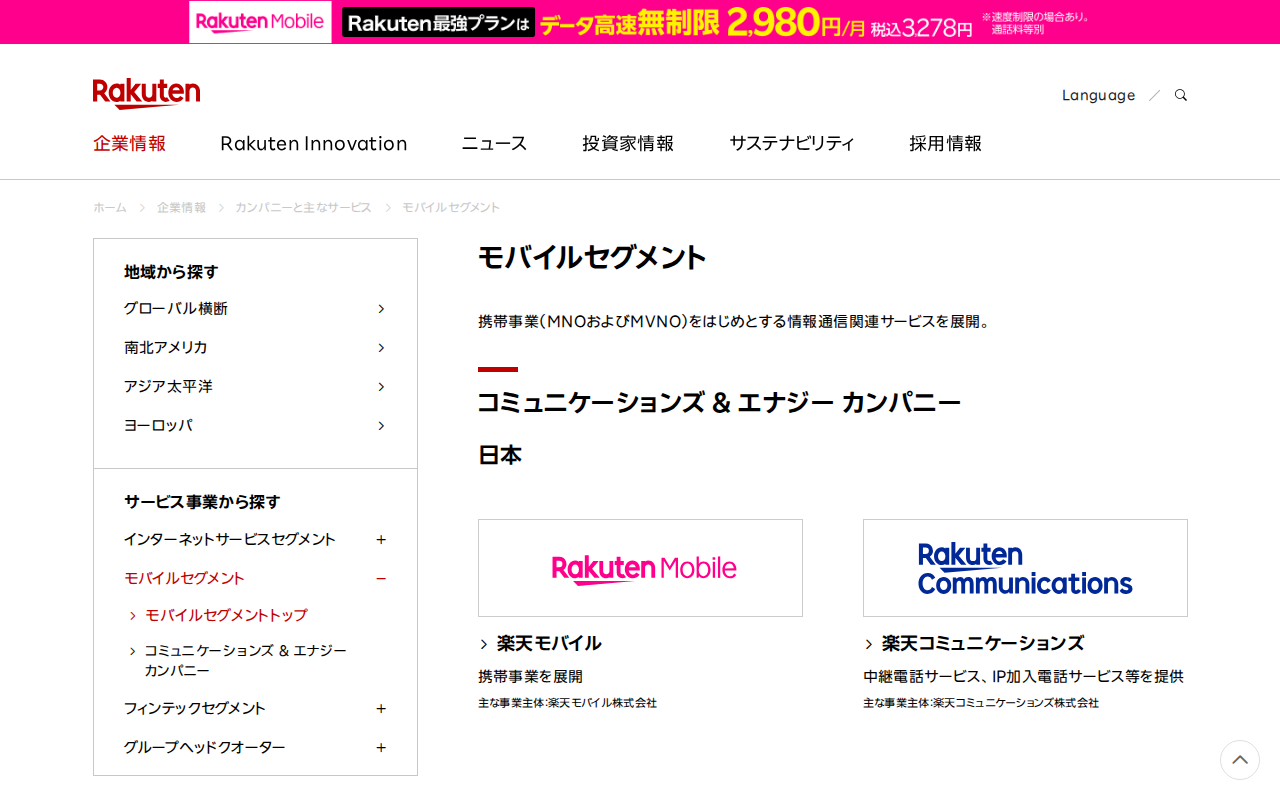Click the 主な事業主体：楽天コミュニケーションズ株式会社 text
The width and height of the screenshot is (1280, 800).
(981, 703)
